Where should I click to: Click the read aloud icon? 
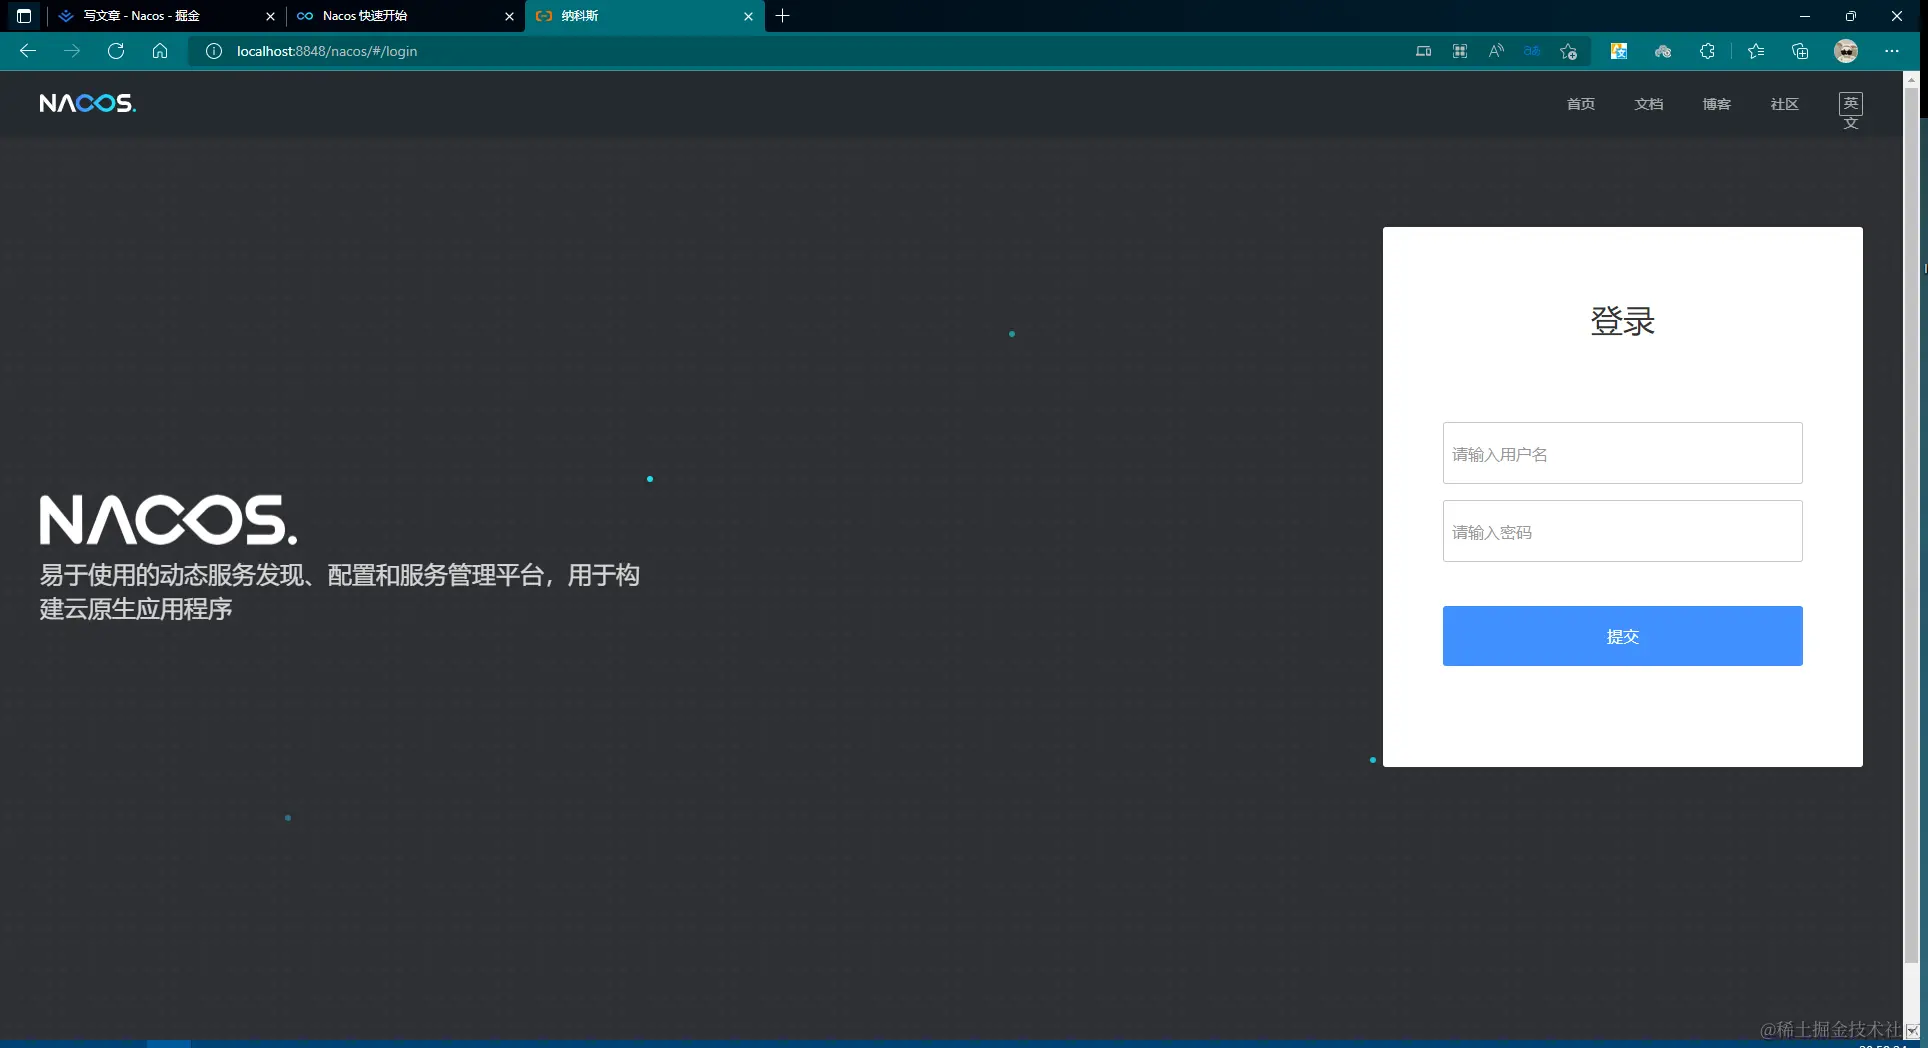[1496, 51]
